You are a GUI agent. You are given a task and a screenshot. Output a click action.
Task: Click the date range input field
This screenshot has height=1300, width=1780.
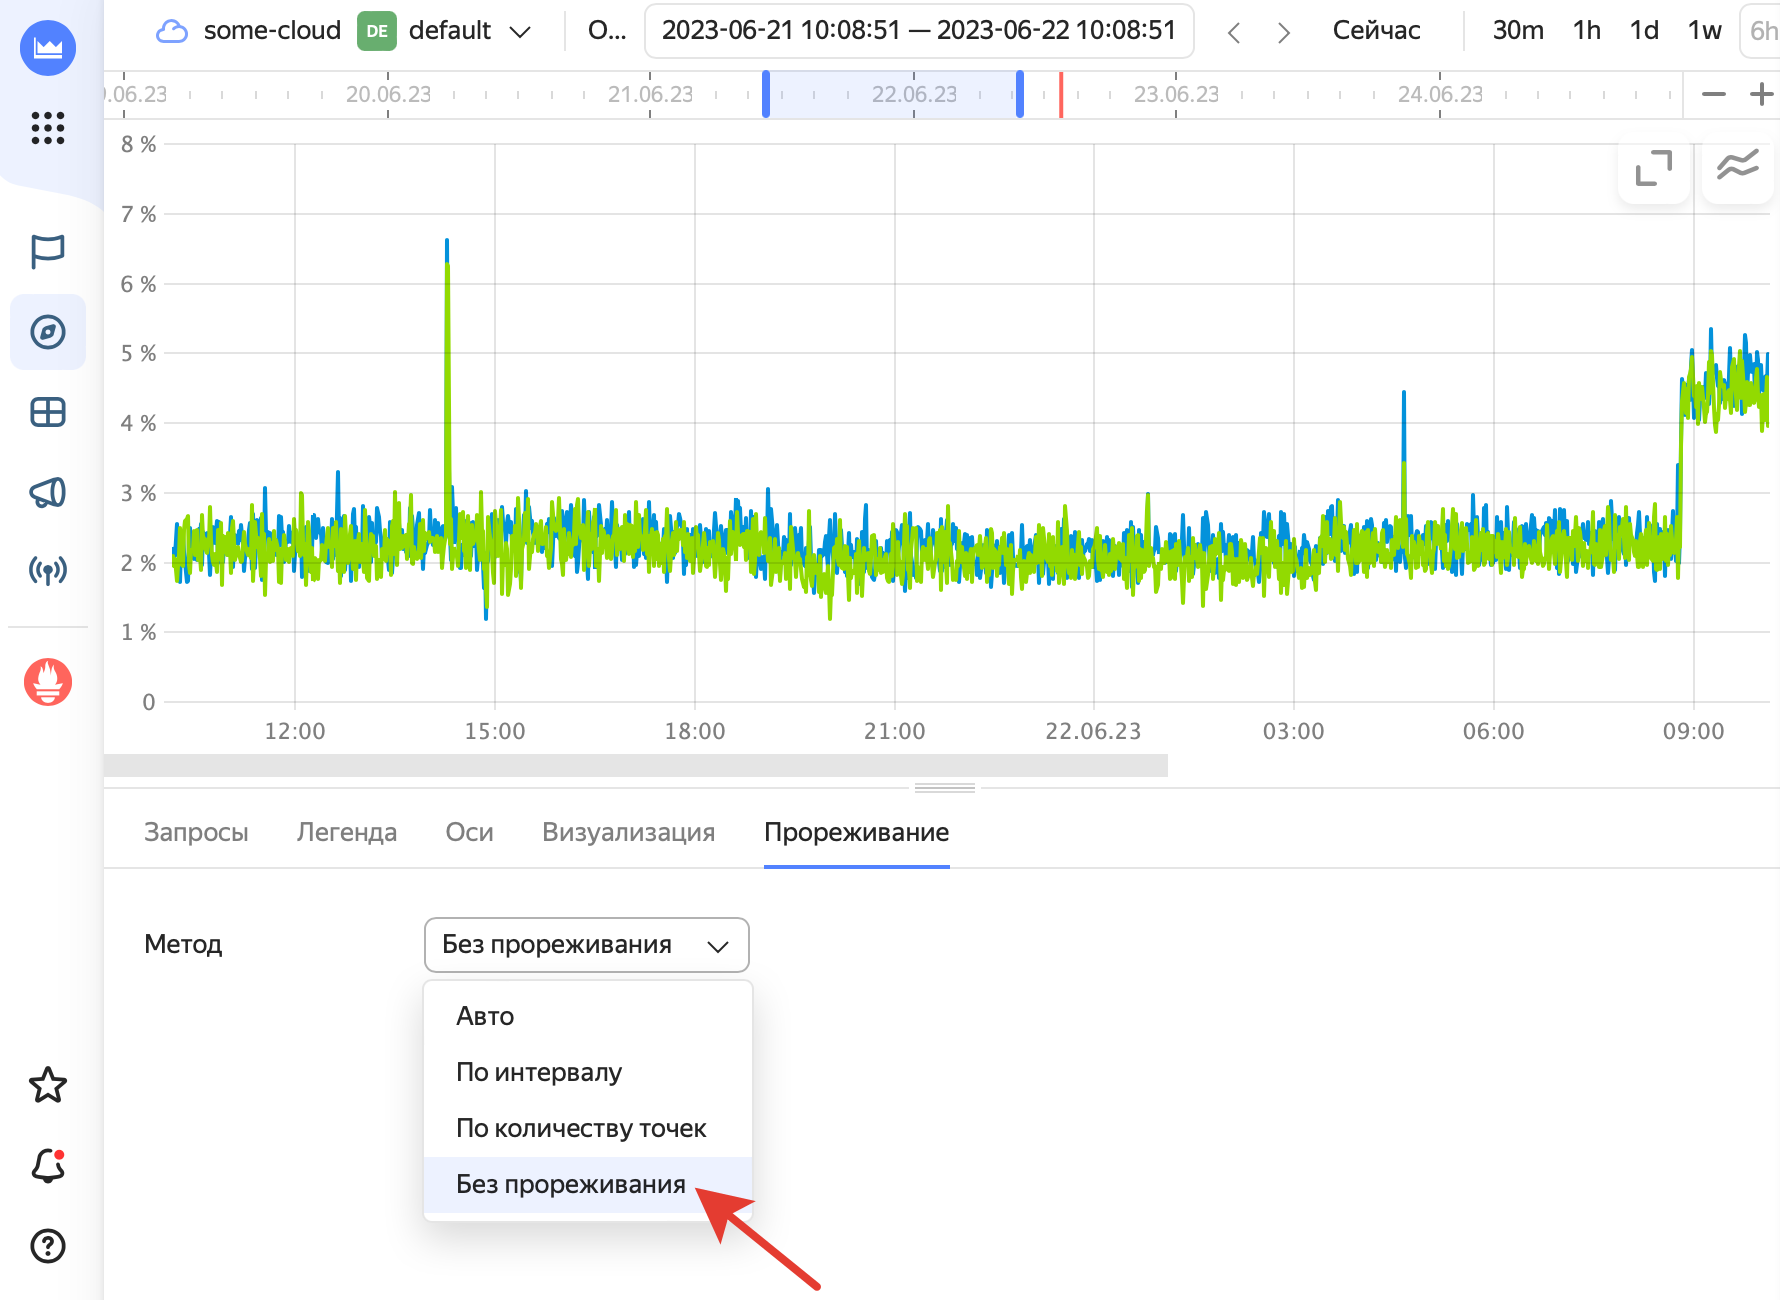918,31
